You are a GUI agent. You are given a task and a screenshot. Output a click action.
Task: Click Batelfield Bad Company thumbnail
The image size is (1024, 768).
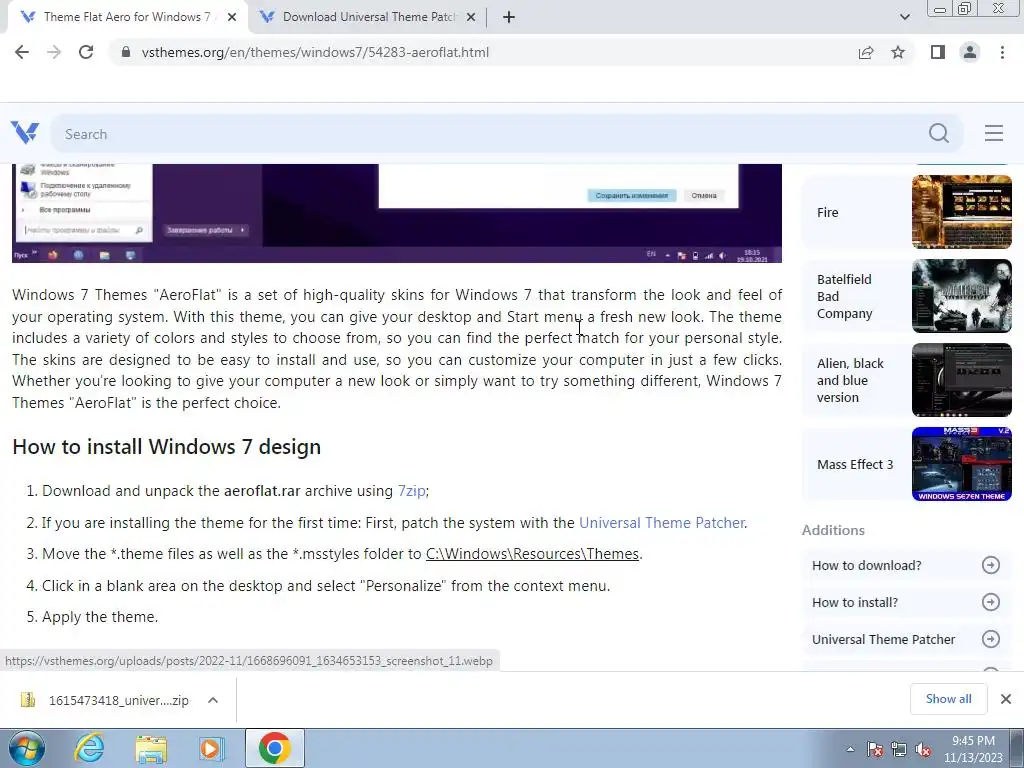(x=961, y=296)
